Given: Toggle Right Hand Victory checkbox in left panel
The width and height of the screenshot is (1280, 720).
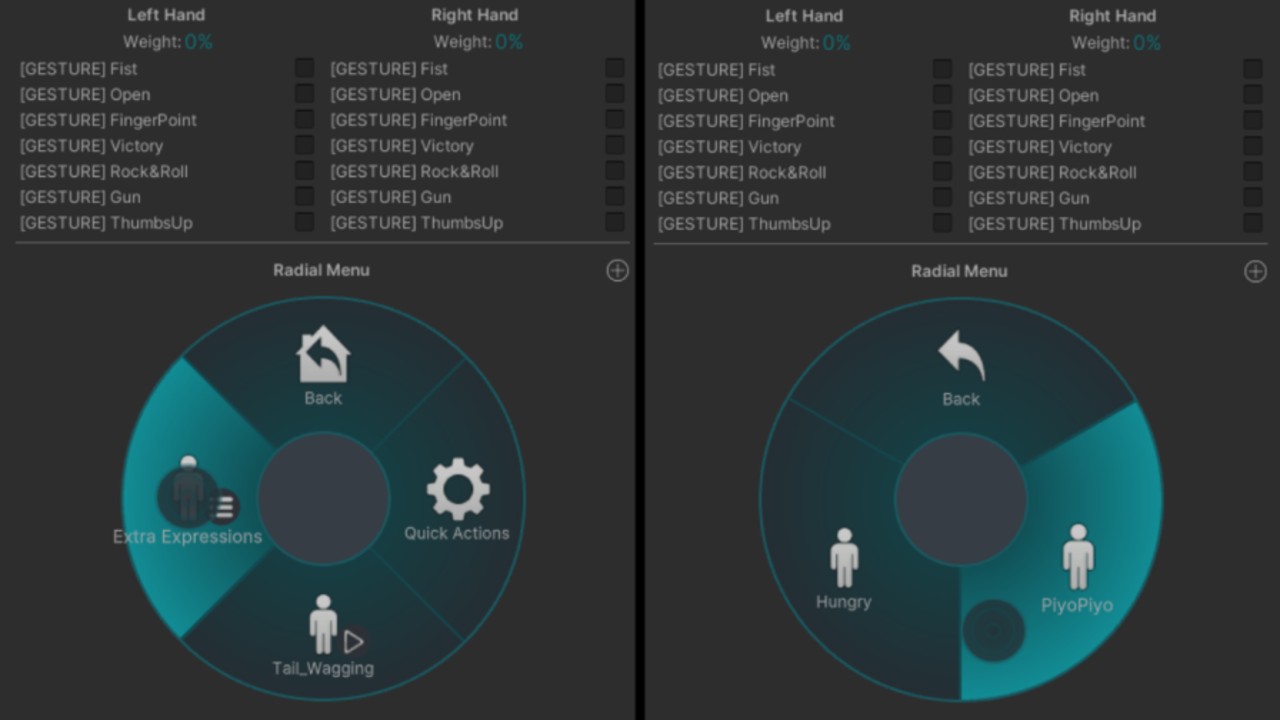Looking at the screenshot, I should (x=614, y=145).
